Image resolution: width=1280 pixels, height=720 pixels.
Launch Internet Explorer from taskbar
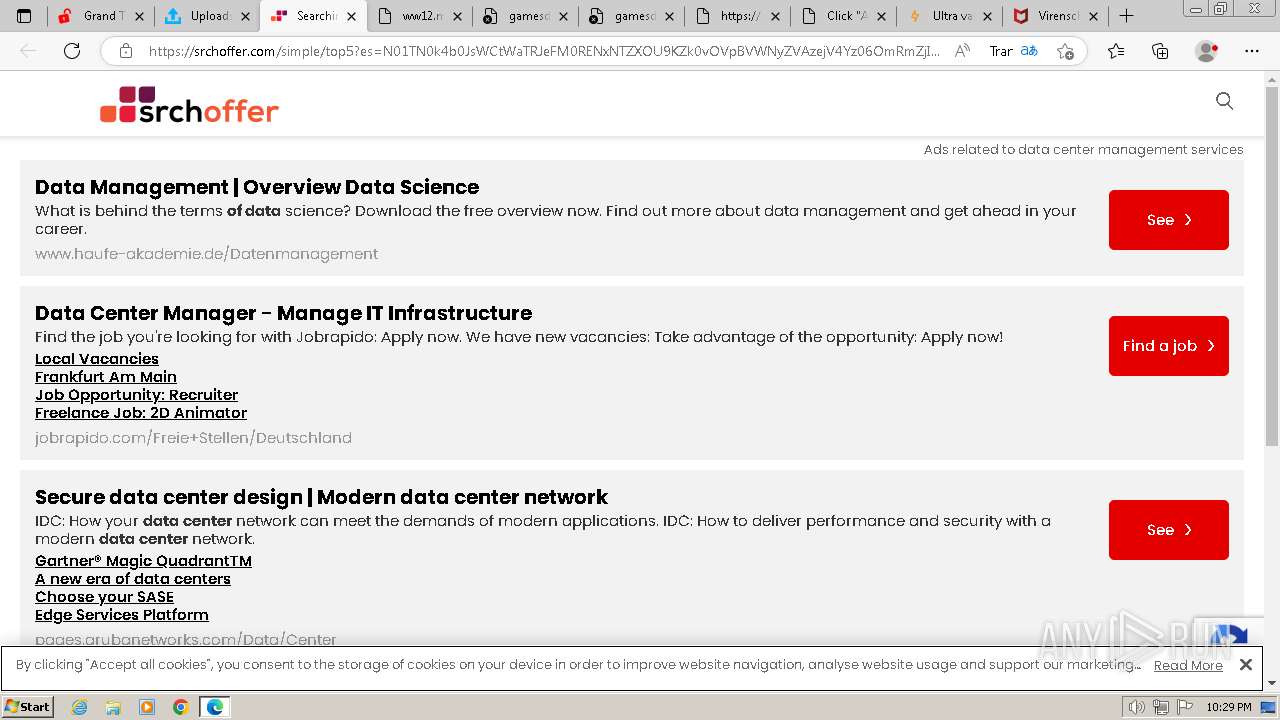coord(79,707)
